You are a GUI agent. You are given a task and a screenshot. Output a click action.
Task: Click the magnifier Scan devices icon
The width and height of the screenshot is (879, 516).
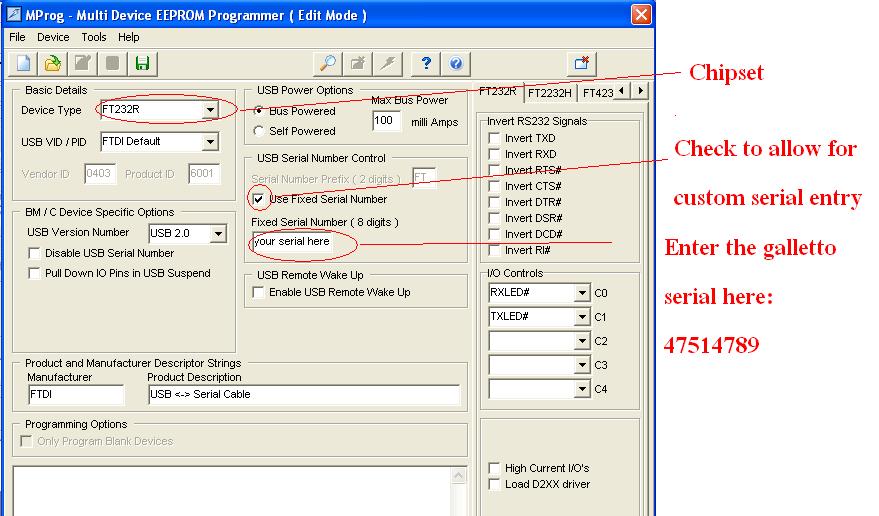[328, 63]
